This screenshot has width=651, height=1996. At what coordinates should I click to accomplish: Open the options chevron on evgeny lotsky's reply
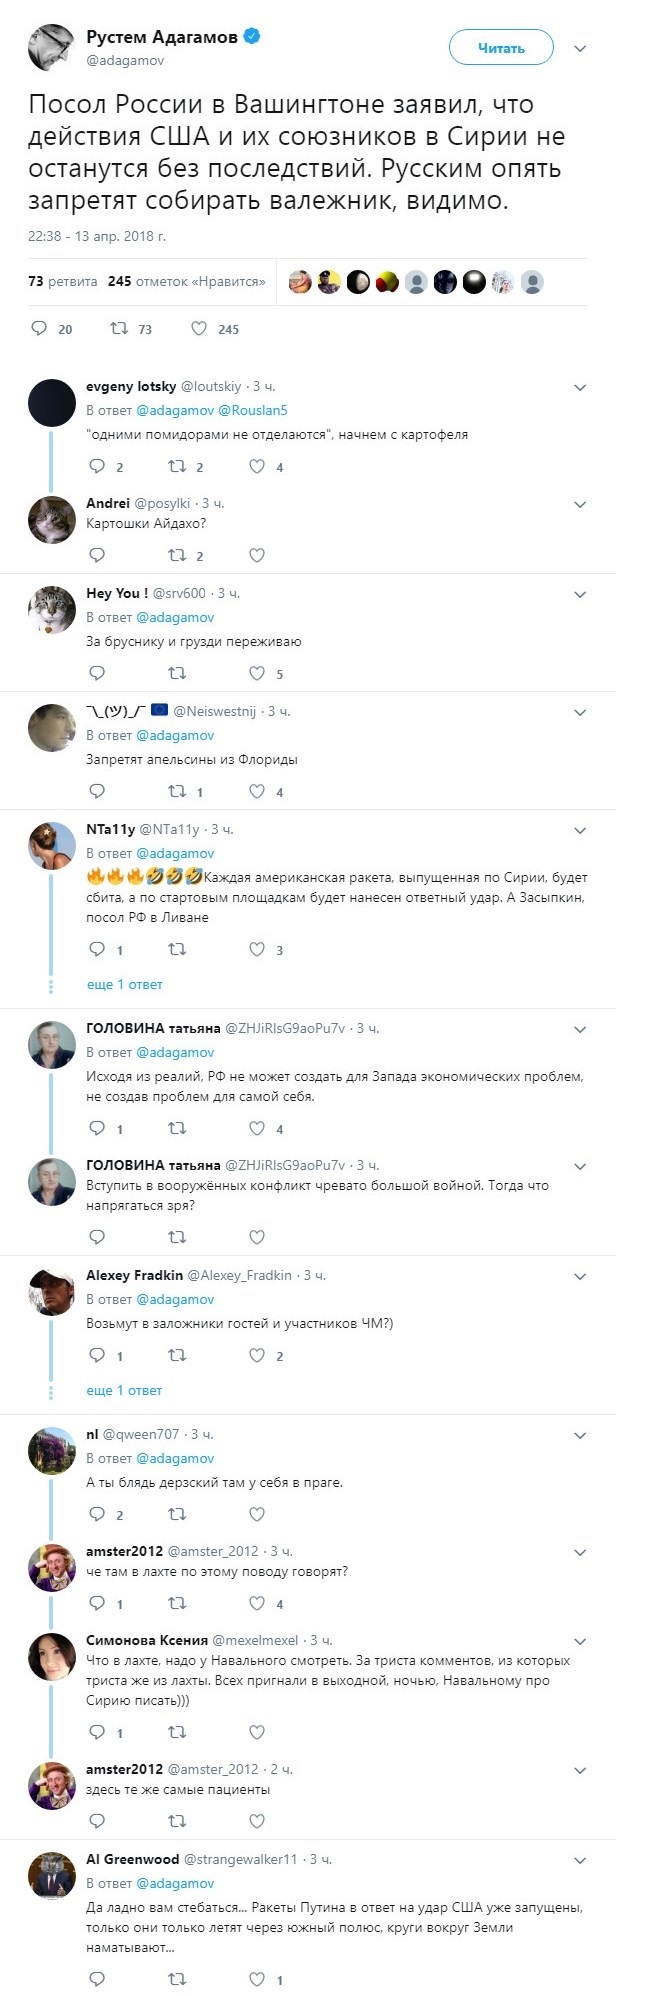tap(579, 386)
